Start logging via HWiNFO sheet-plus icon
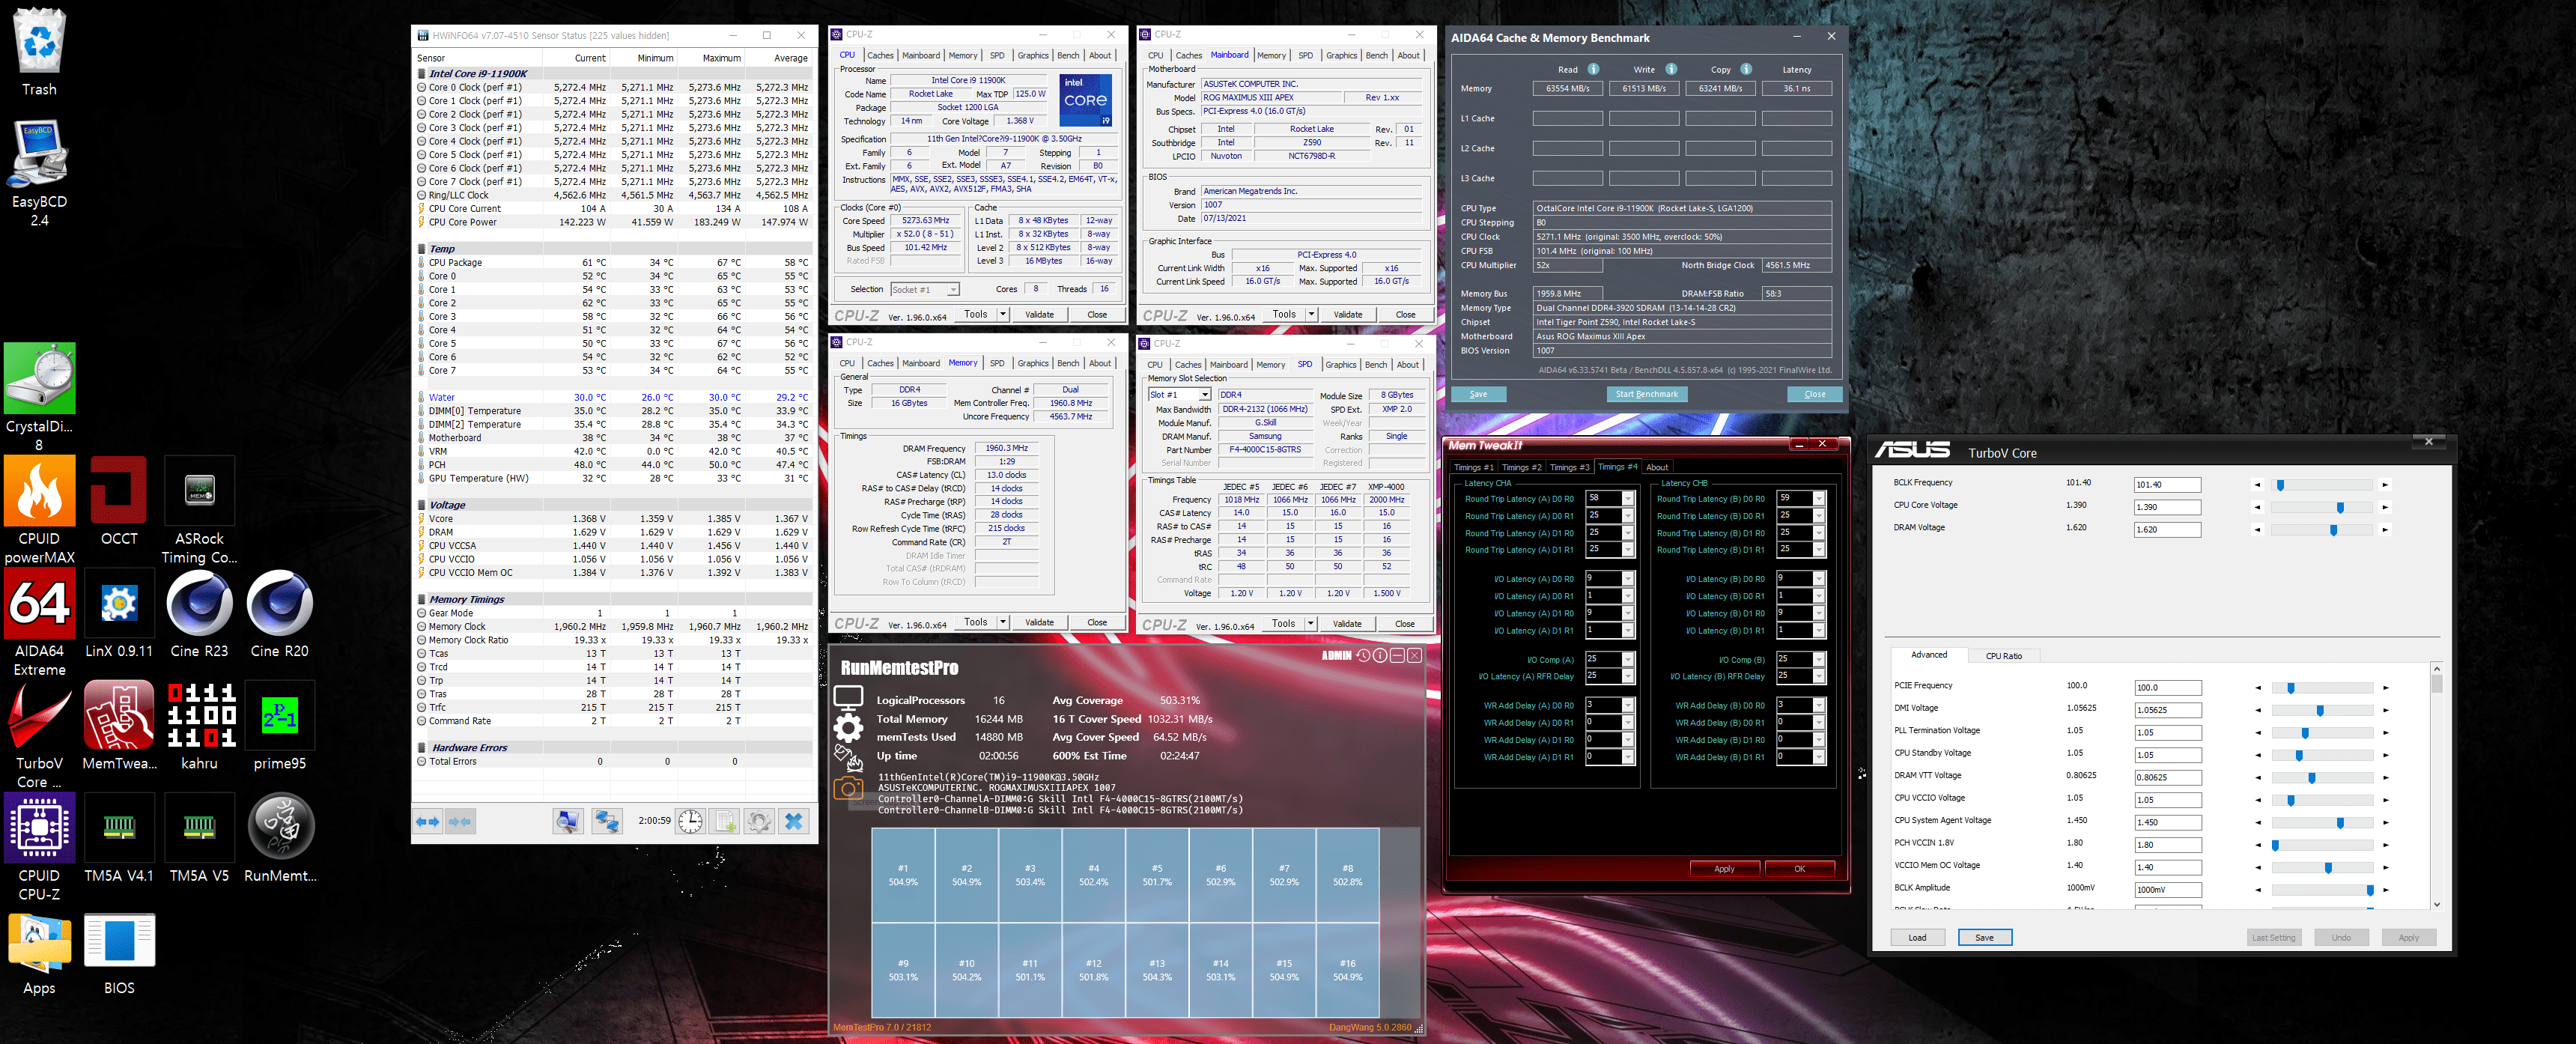This screenshot has height=1044, width=2576. pyautogui.click(x=725, y=821)
